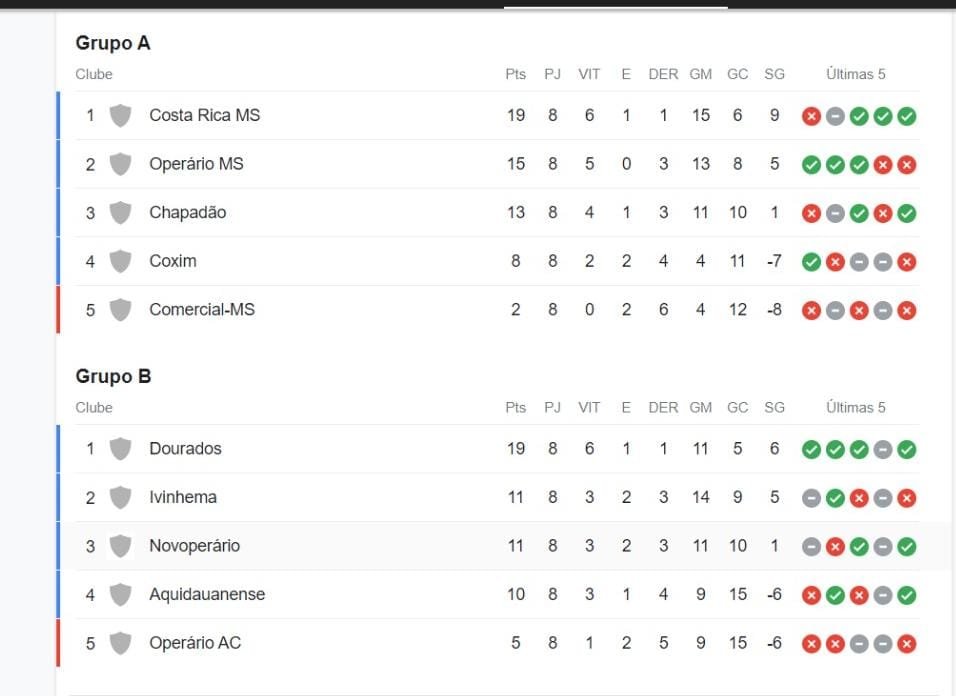
Task: Select the Coxim club name
Action: pos(173,261)
